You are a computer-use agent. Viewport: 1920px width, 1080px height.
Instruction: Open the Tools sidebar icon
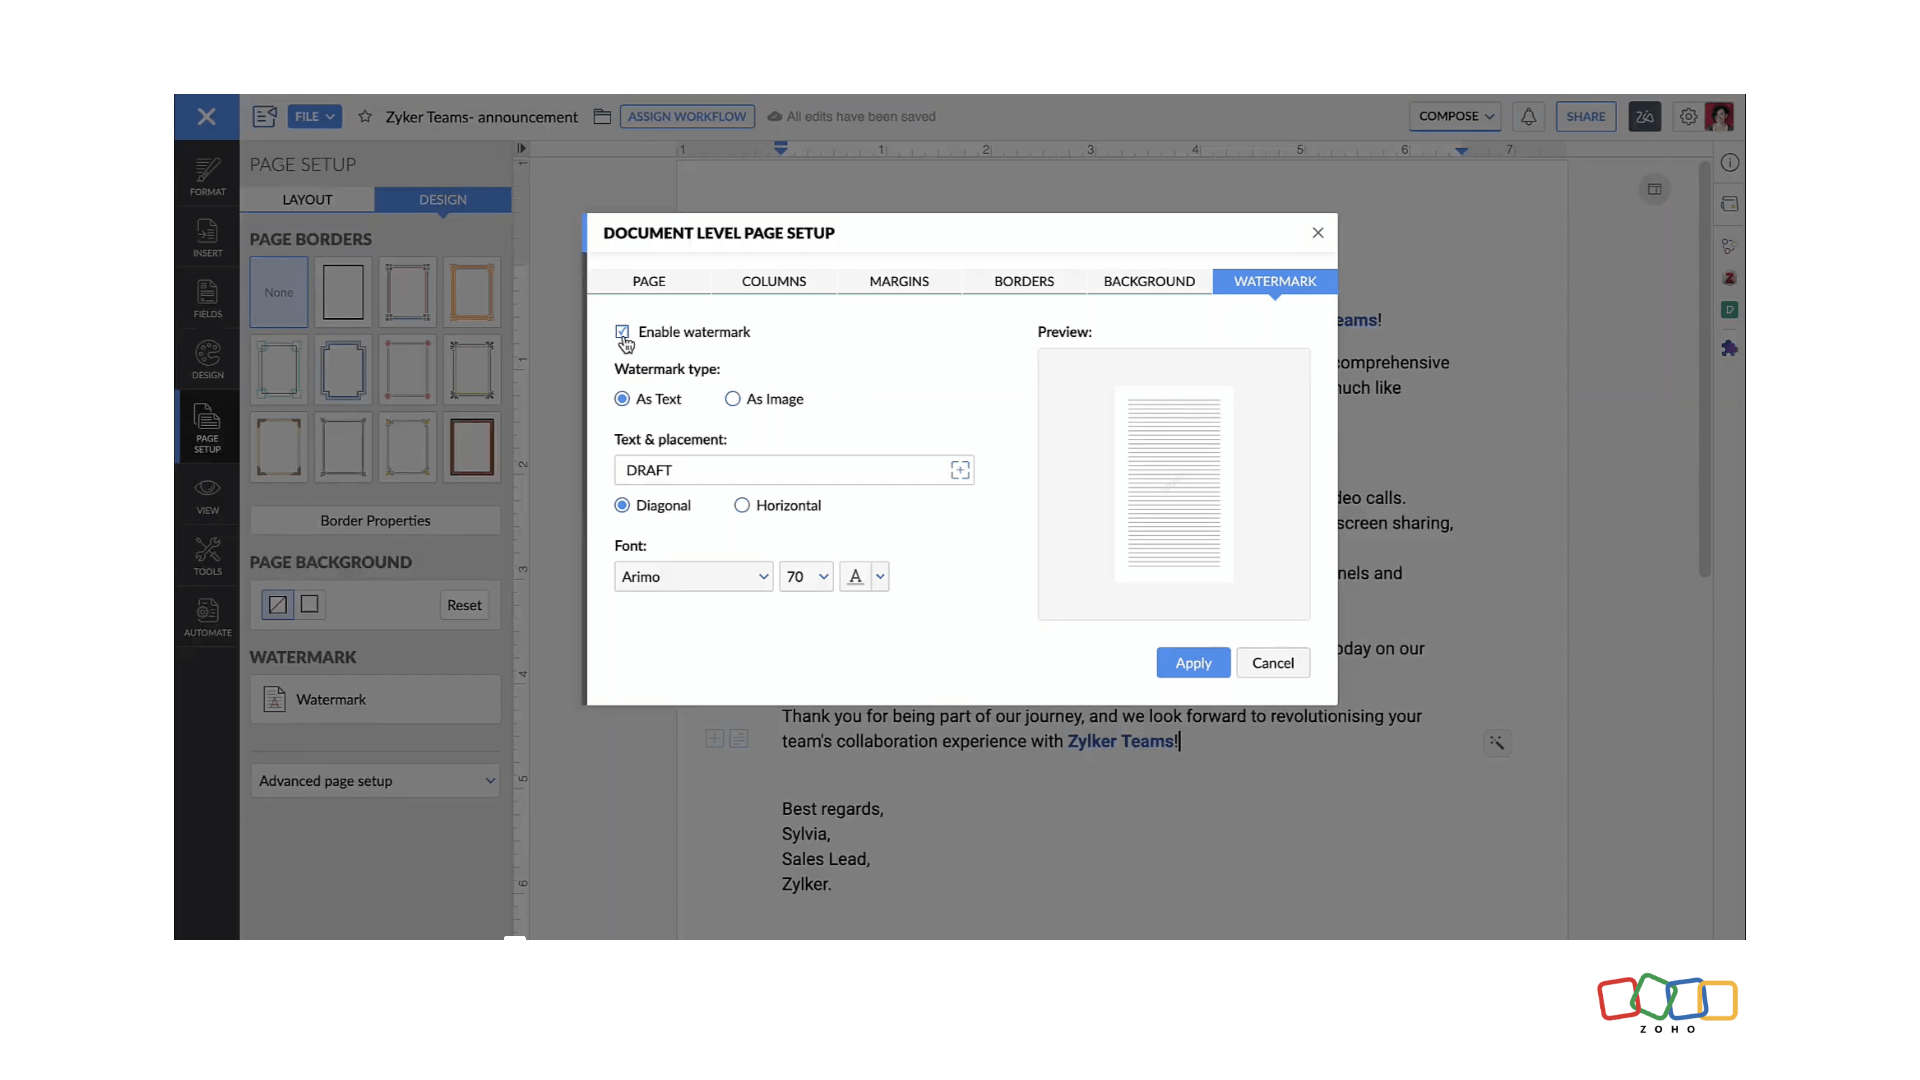pyautogui.click(x=207, y=556)
